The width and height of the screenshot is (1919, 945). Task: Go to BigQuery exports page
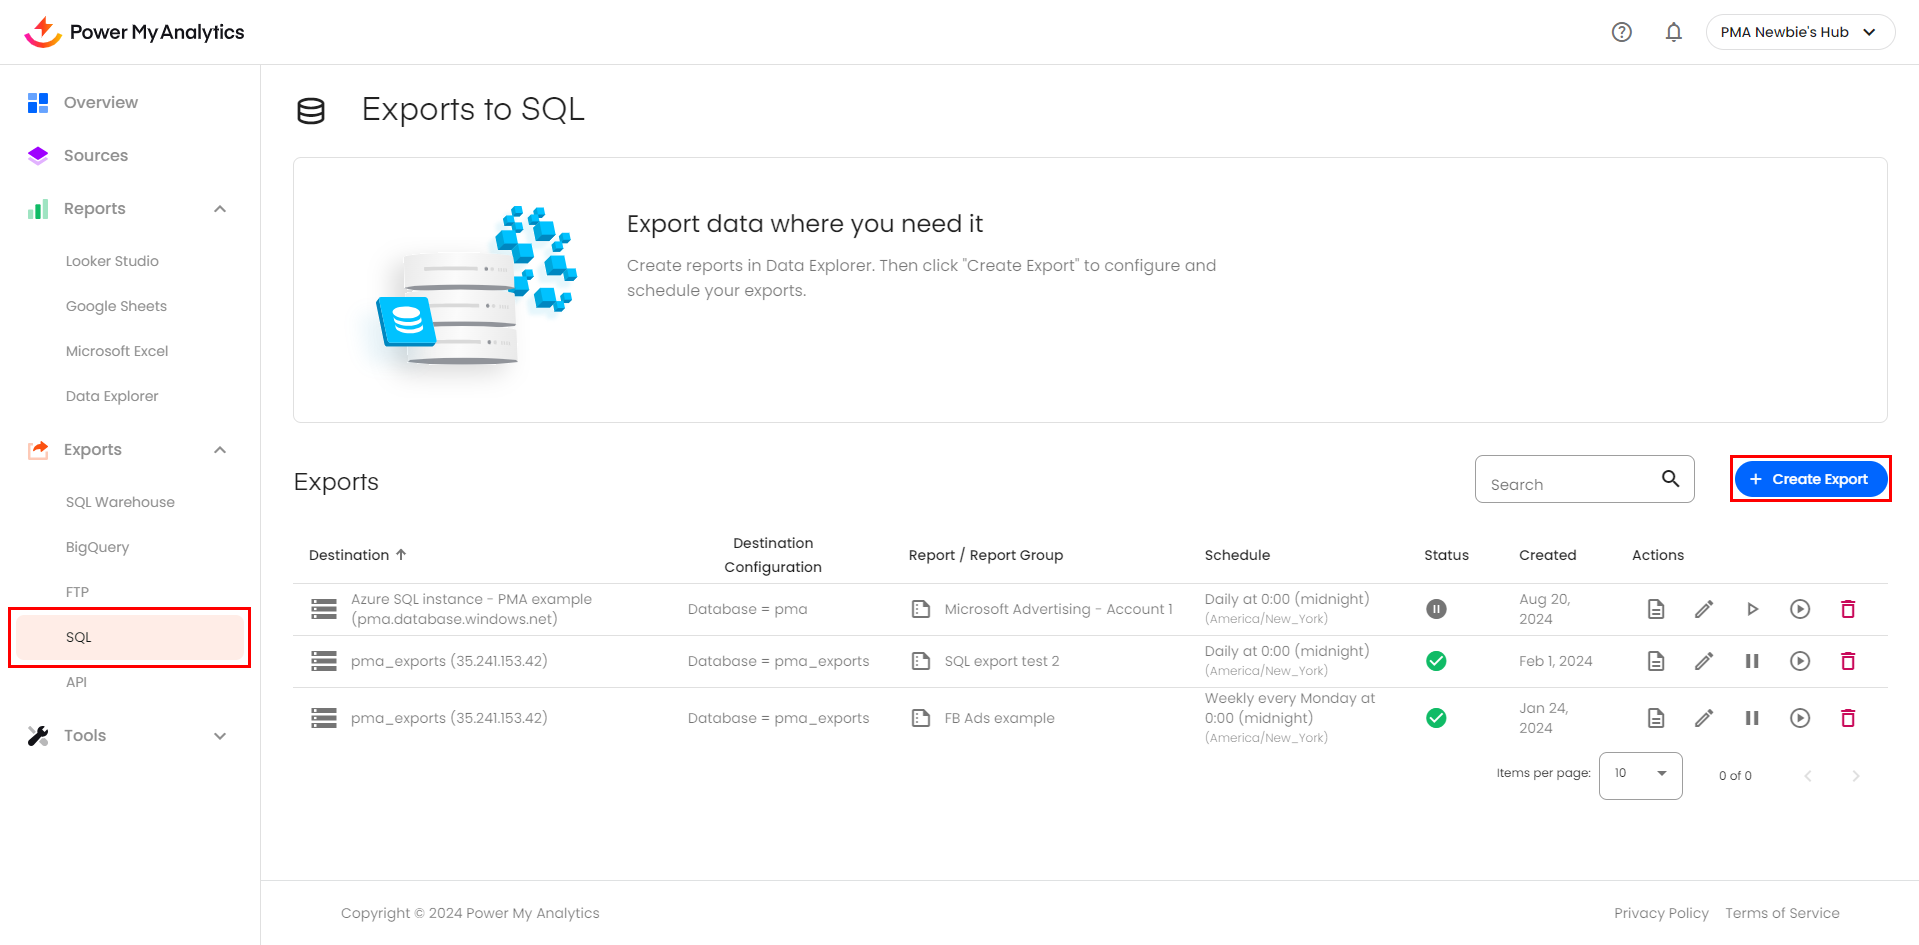[x=97, y=547]
